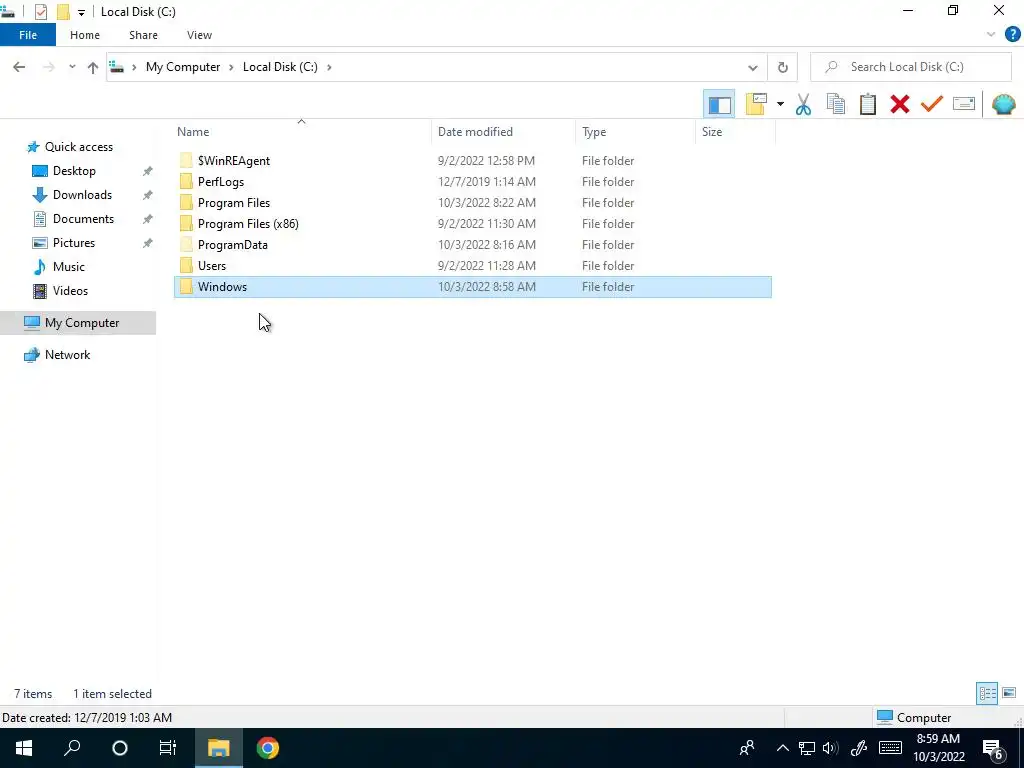Click the orange checkmark Properties icon
Viewport: 1024px width, 768px height.
931,104
